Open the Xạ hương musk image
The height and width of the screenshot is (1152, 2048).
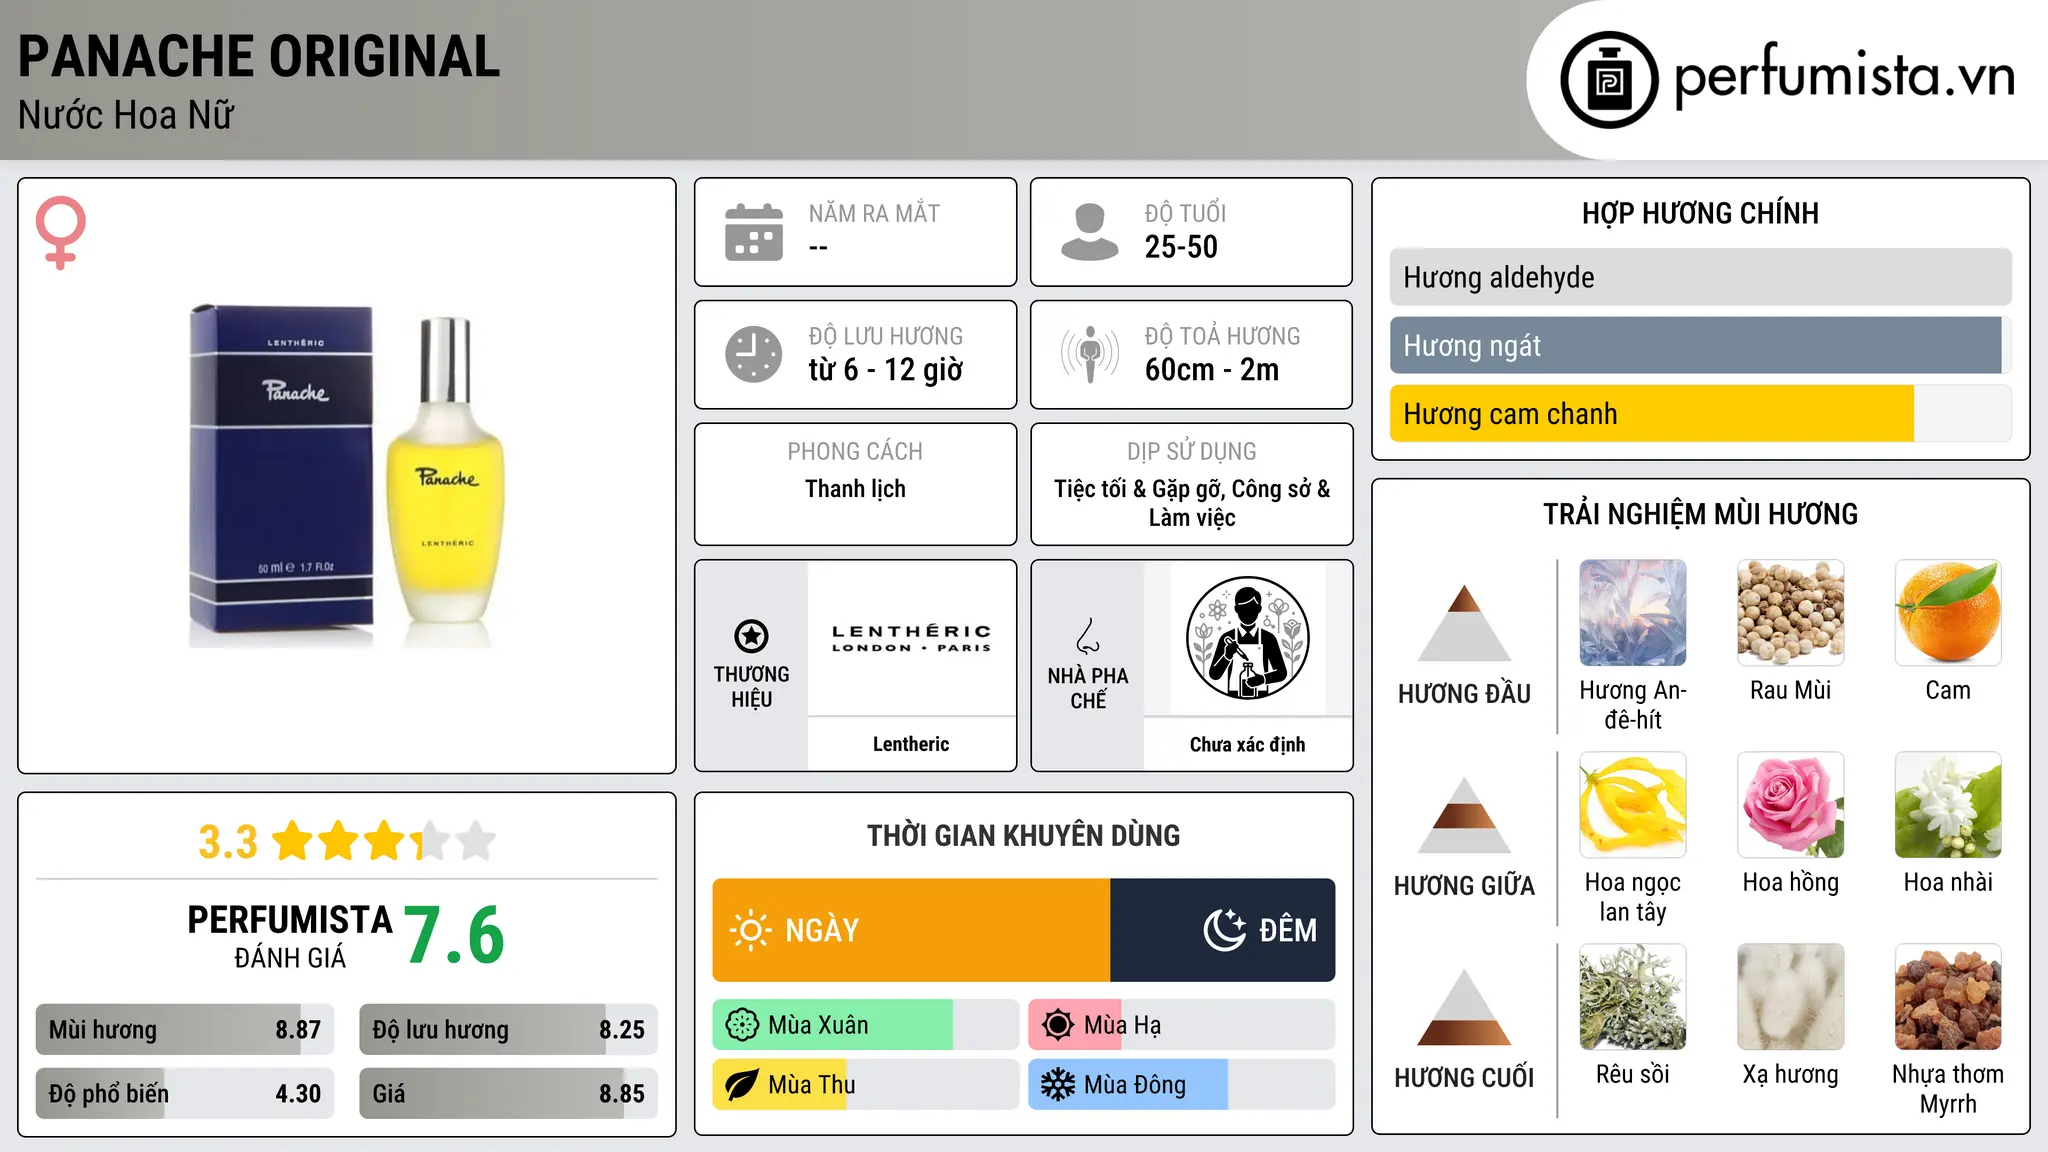1791,997
